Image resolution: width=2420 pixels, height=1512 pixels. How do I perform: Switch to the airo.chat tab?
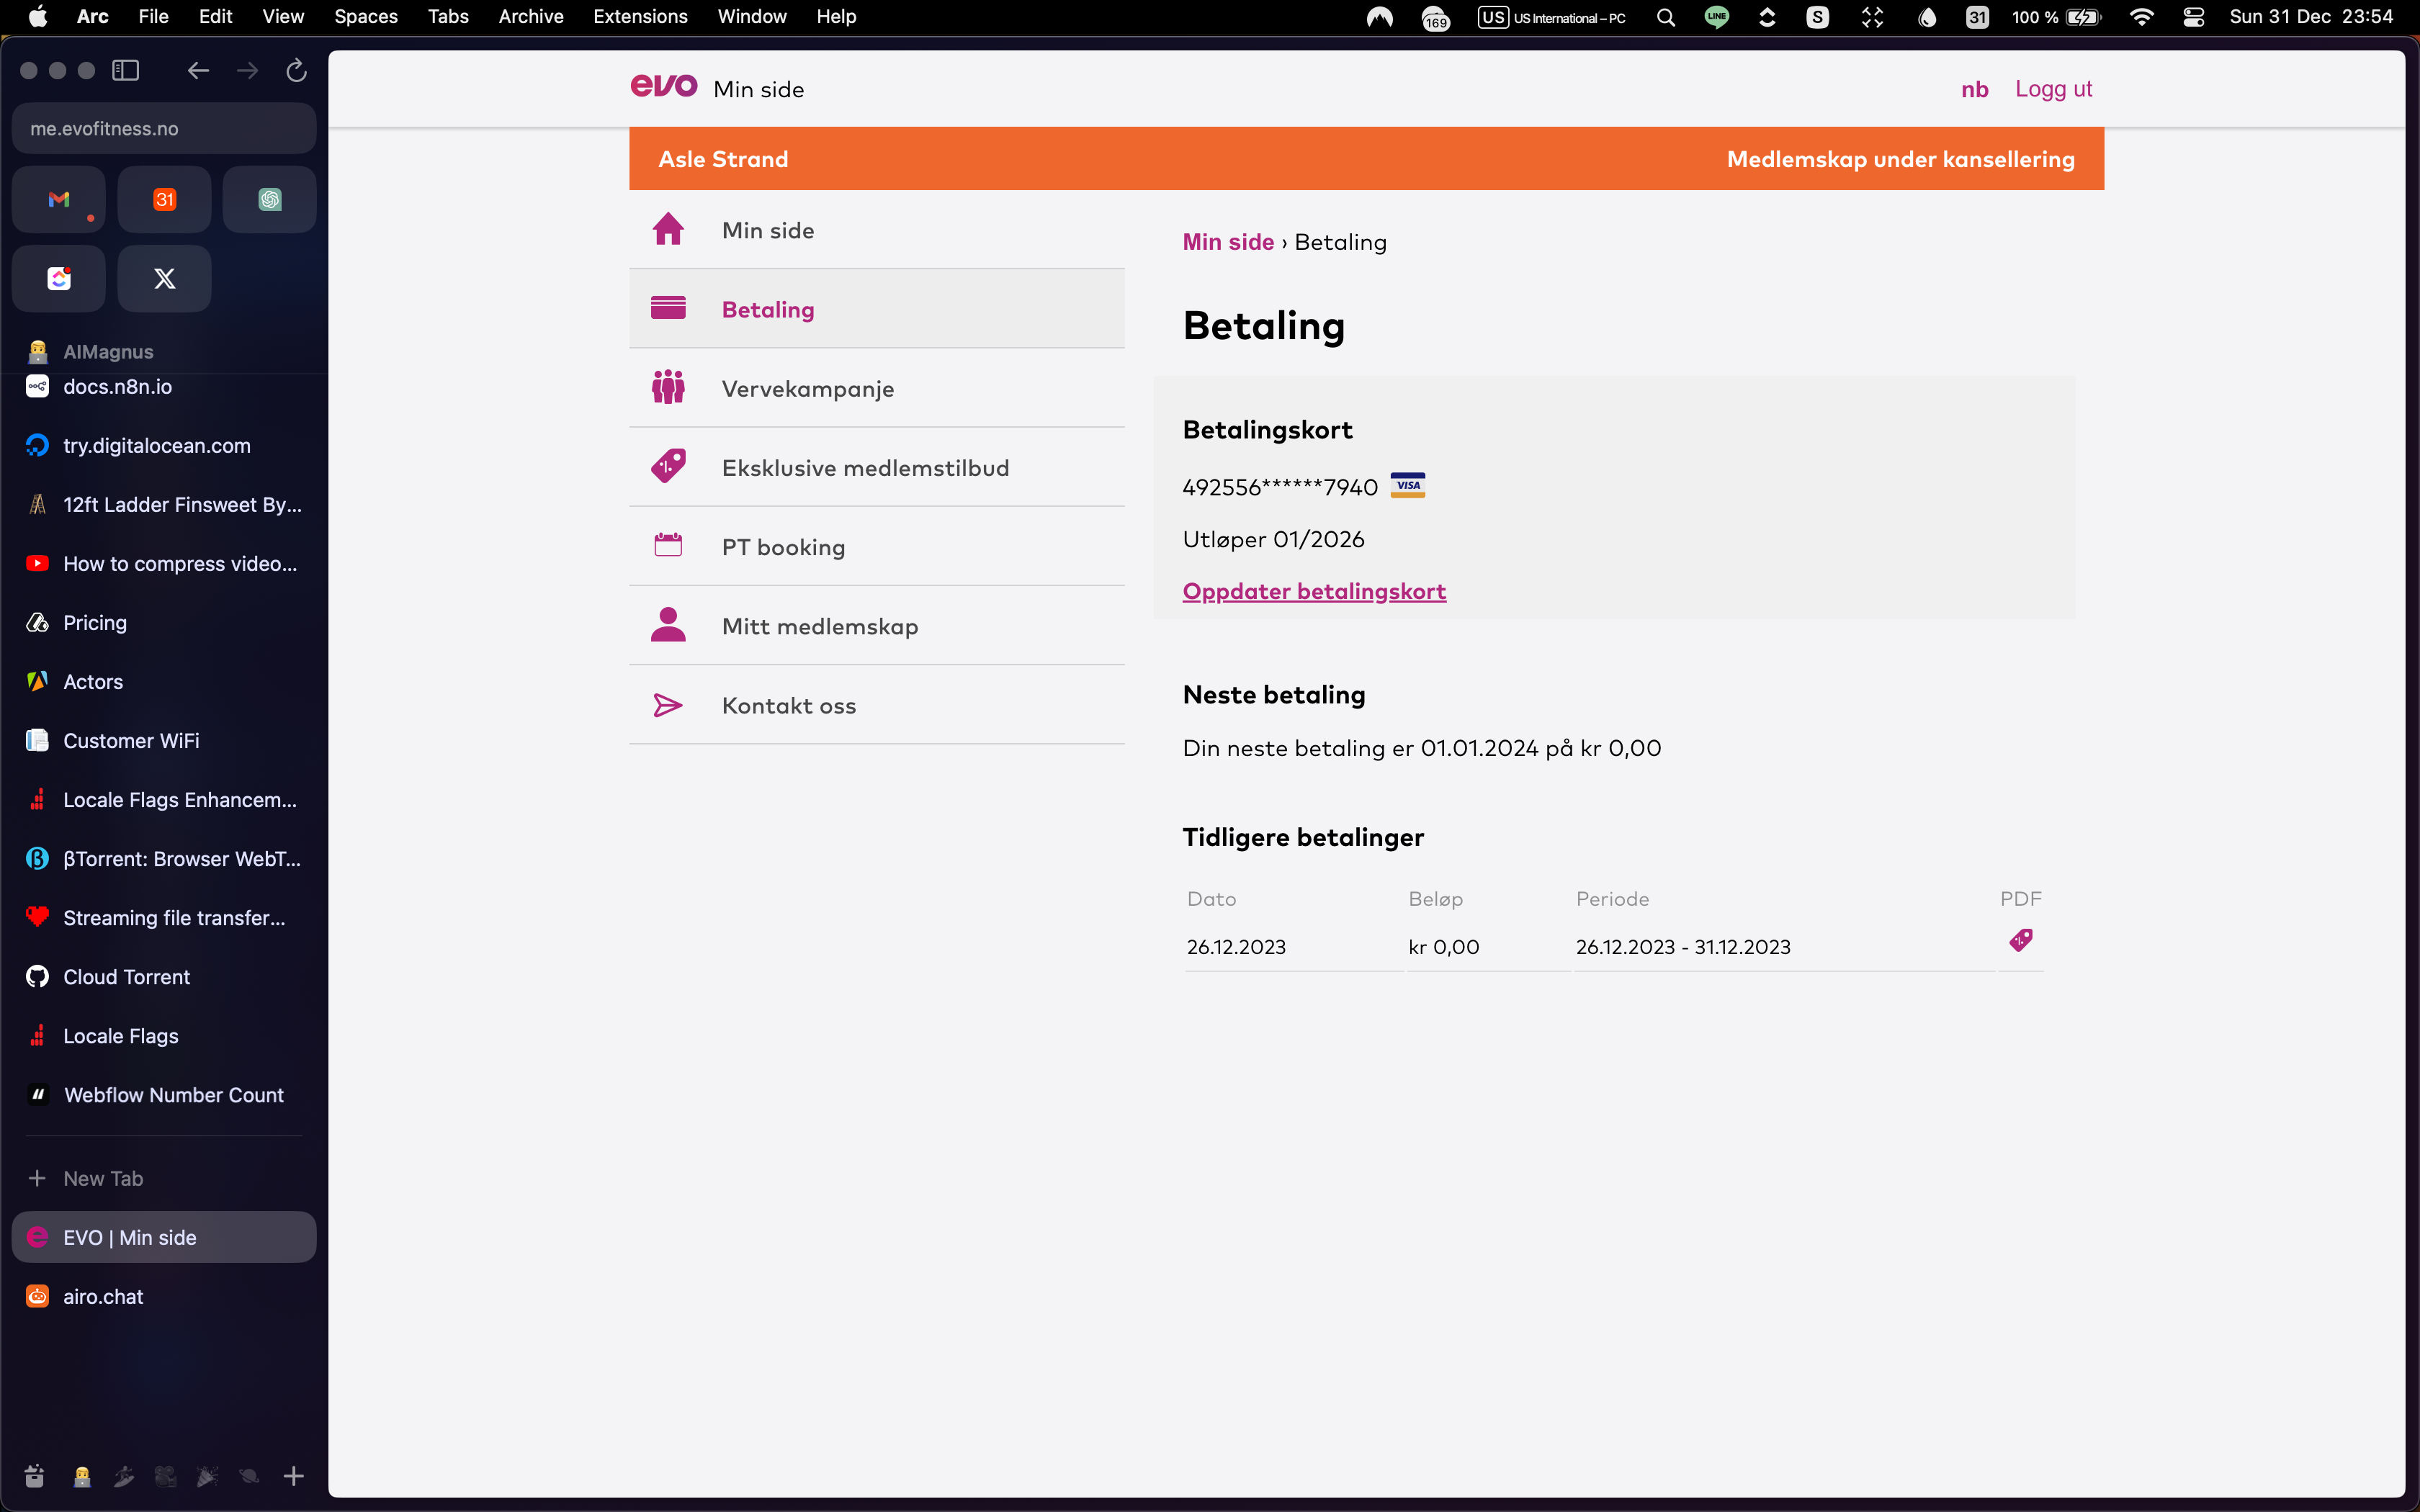tap(103, 1296)
